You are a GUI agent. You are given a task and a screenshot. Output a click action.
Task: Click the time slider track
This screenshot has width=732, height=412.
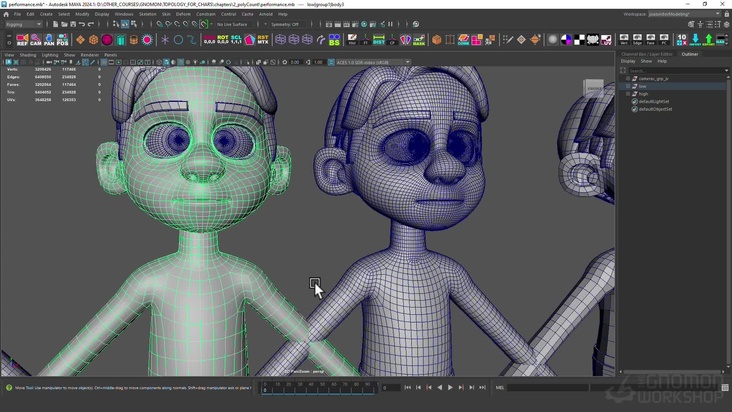pos(320,387)
